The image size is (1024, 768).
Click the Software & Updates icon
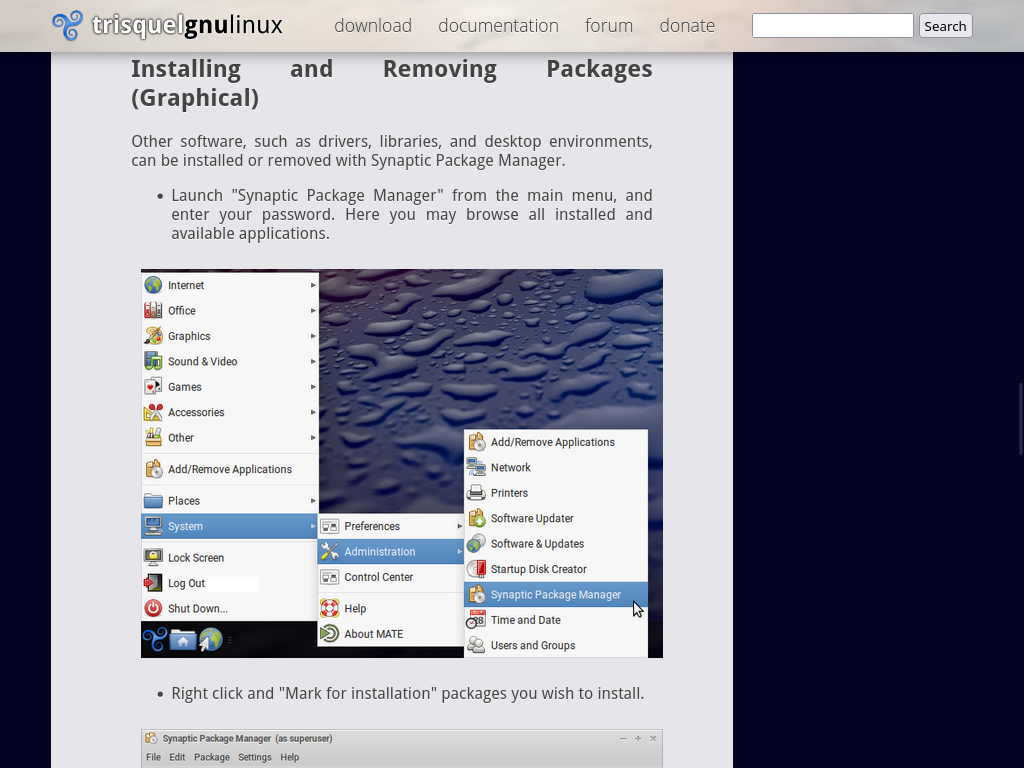coord(477,543)
